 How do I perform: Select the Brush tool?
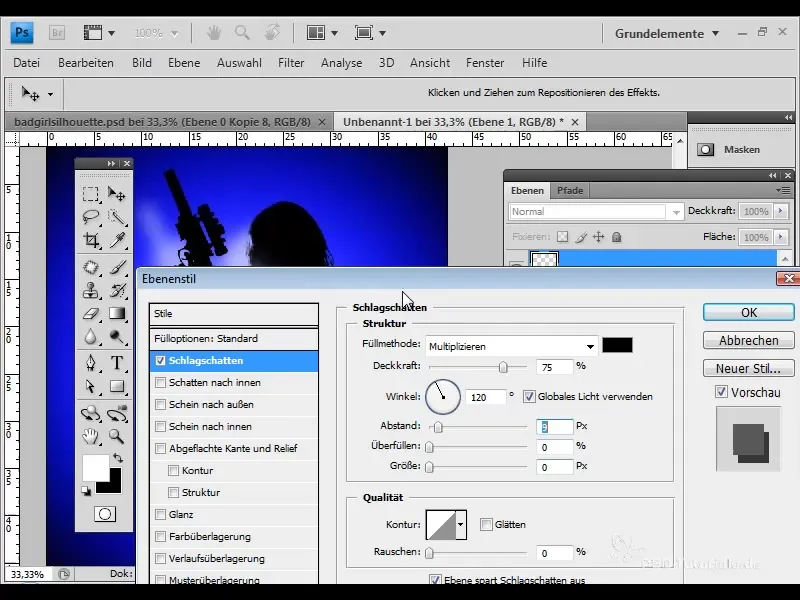pos(117,267)
